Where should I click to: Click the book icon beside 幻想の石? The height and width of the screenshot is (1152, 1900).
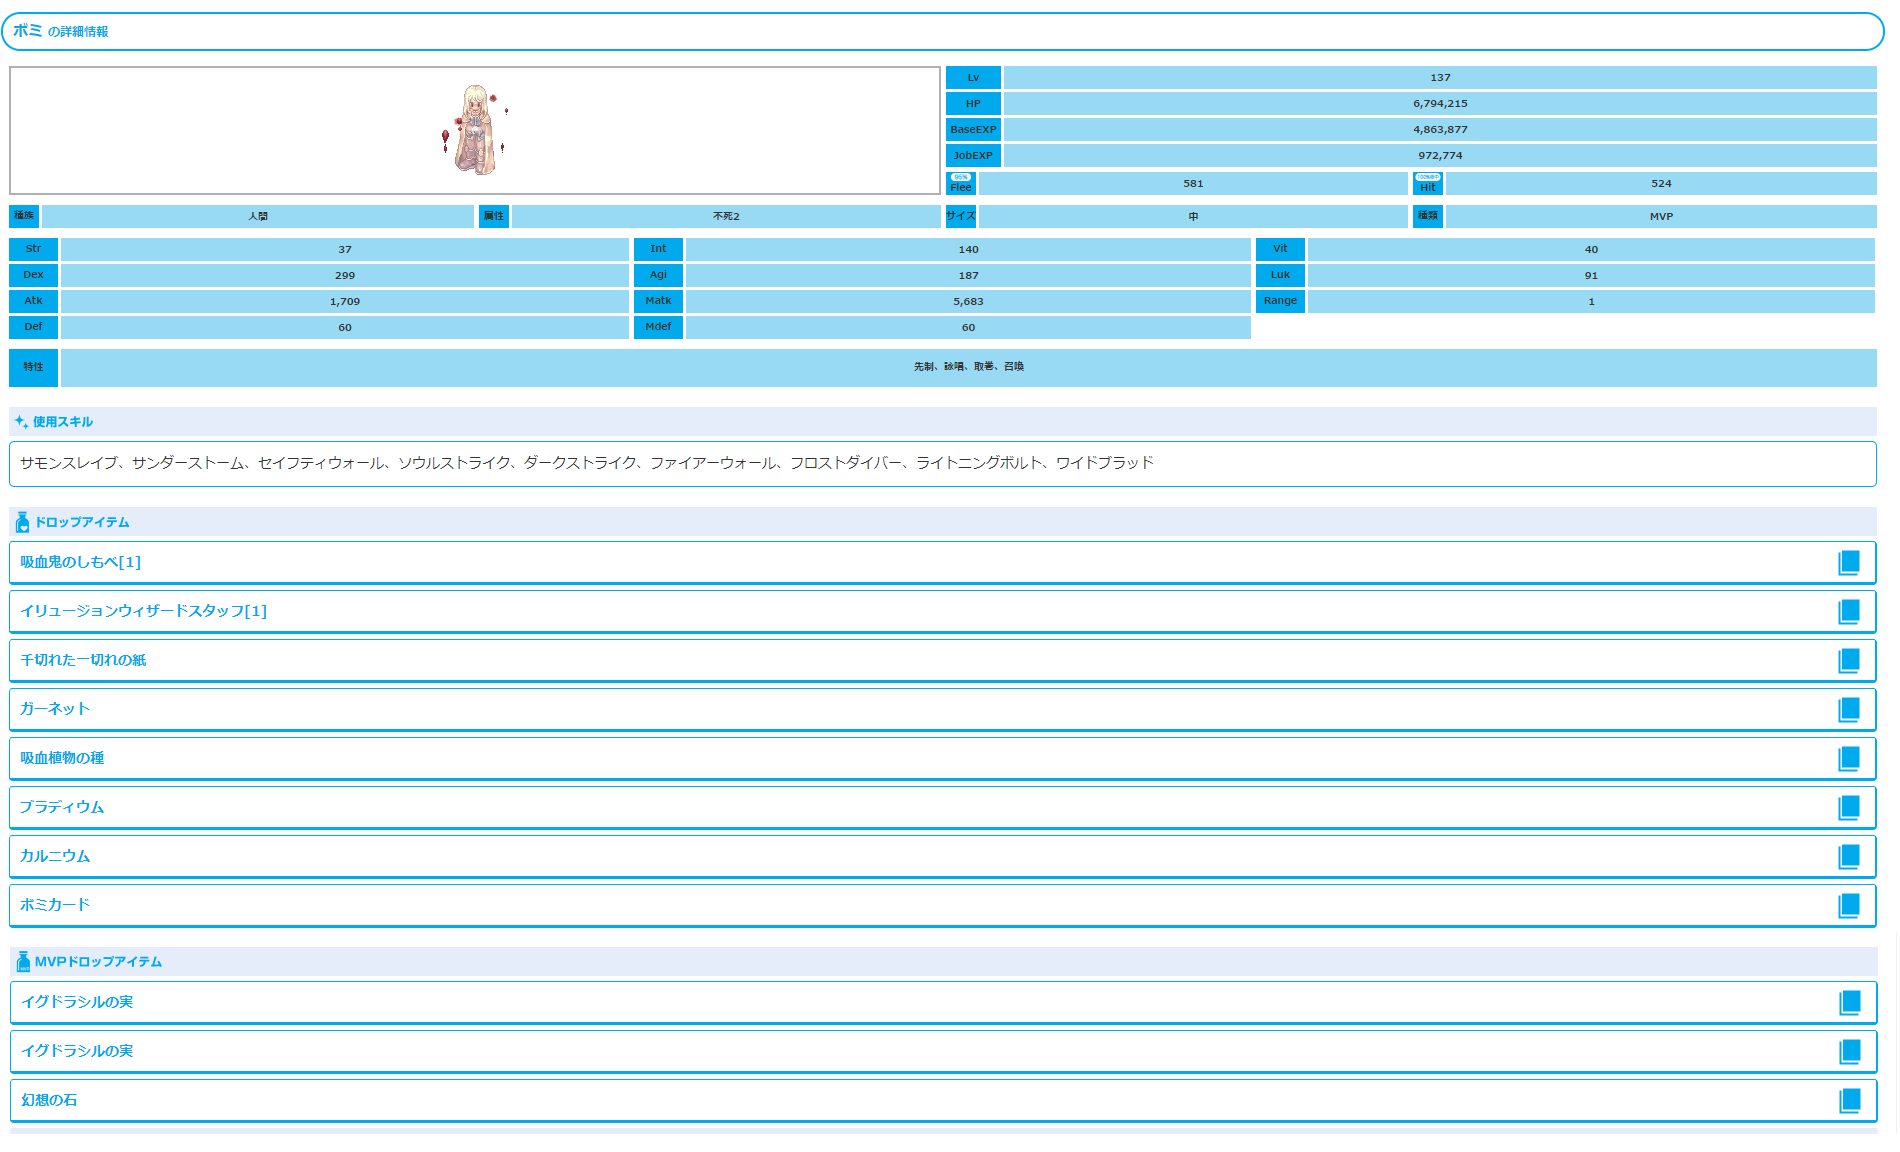(x=1849, y=1101)
